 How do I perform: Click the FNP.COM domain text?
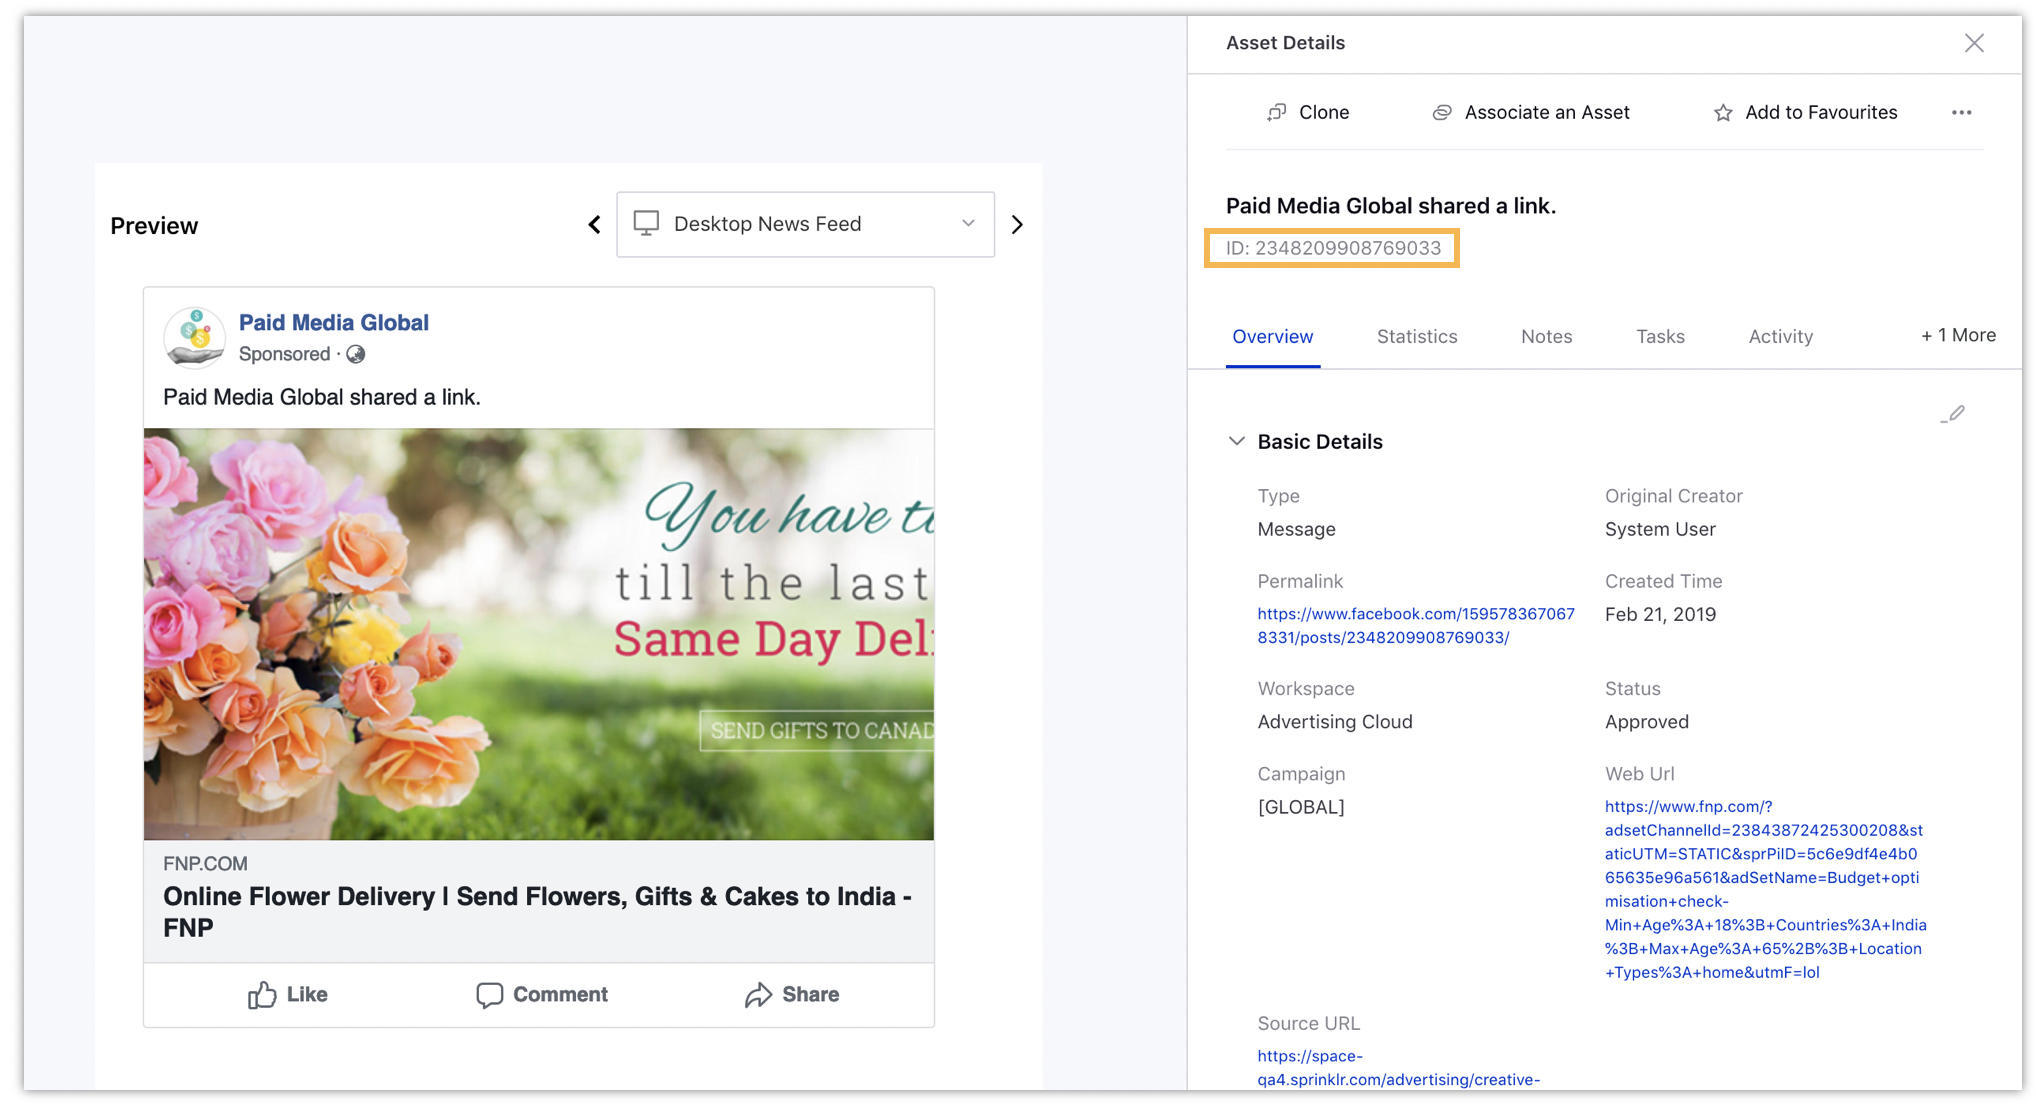[x=205, y=863]
